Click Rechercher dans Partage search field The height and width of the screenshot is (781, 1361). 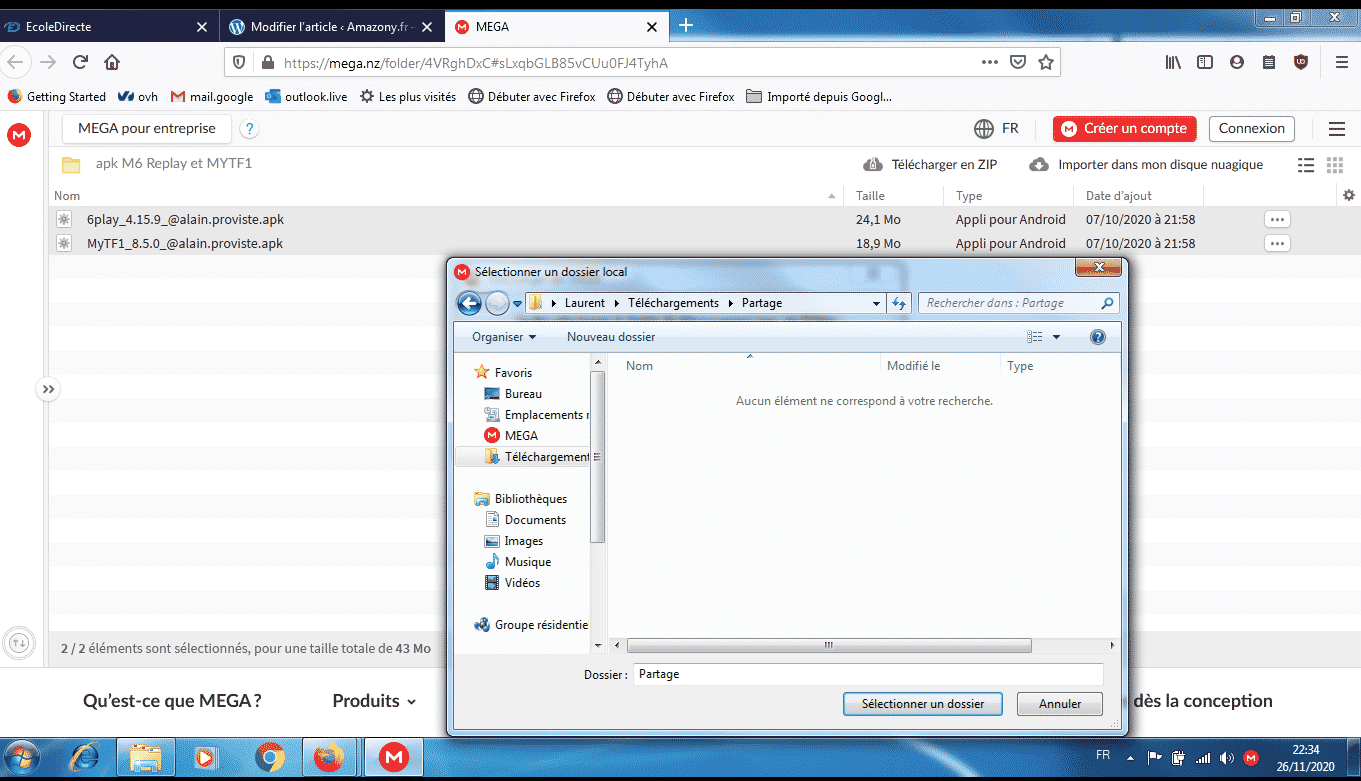(x=1019, y=303)
